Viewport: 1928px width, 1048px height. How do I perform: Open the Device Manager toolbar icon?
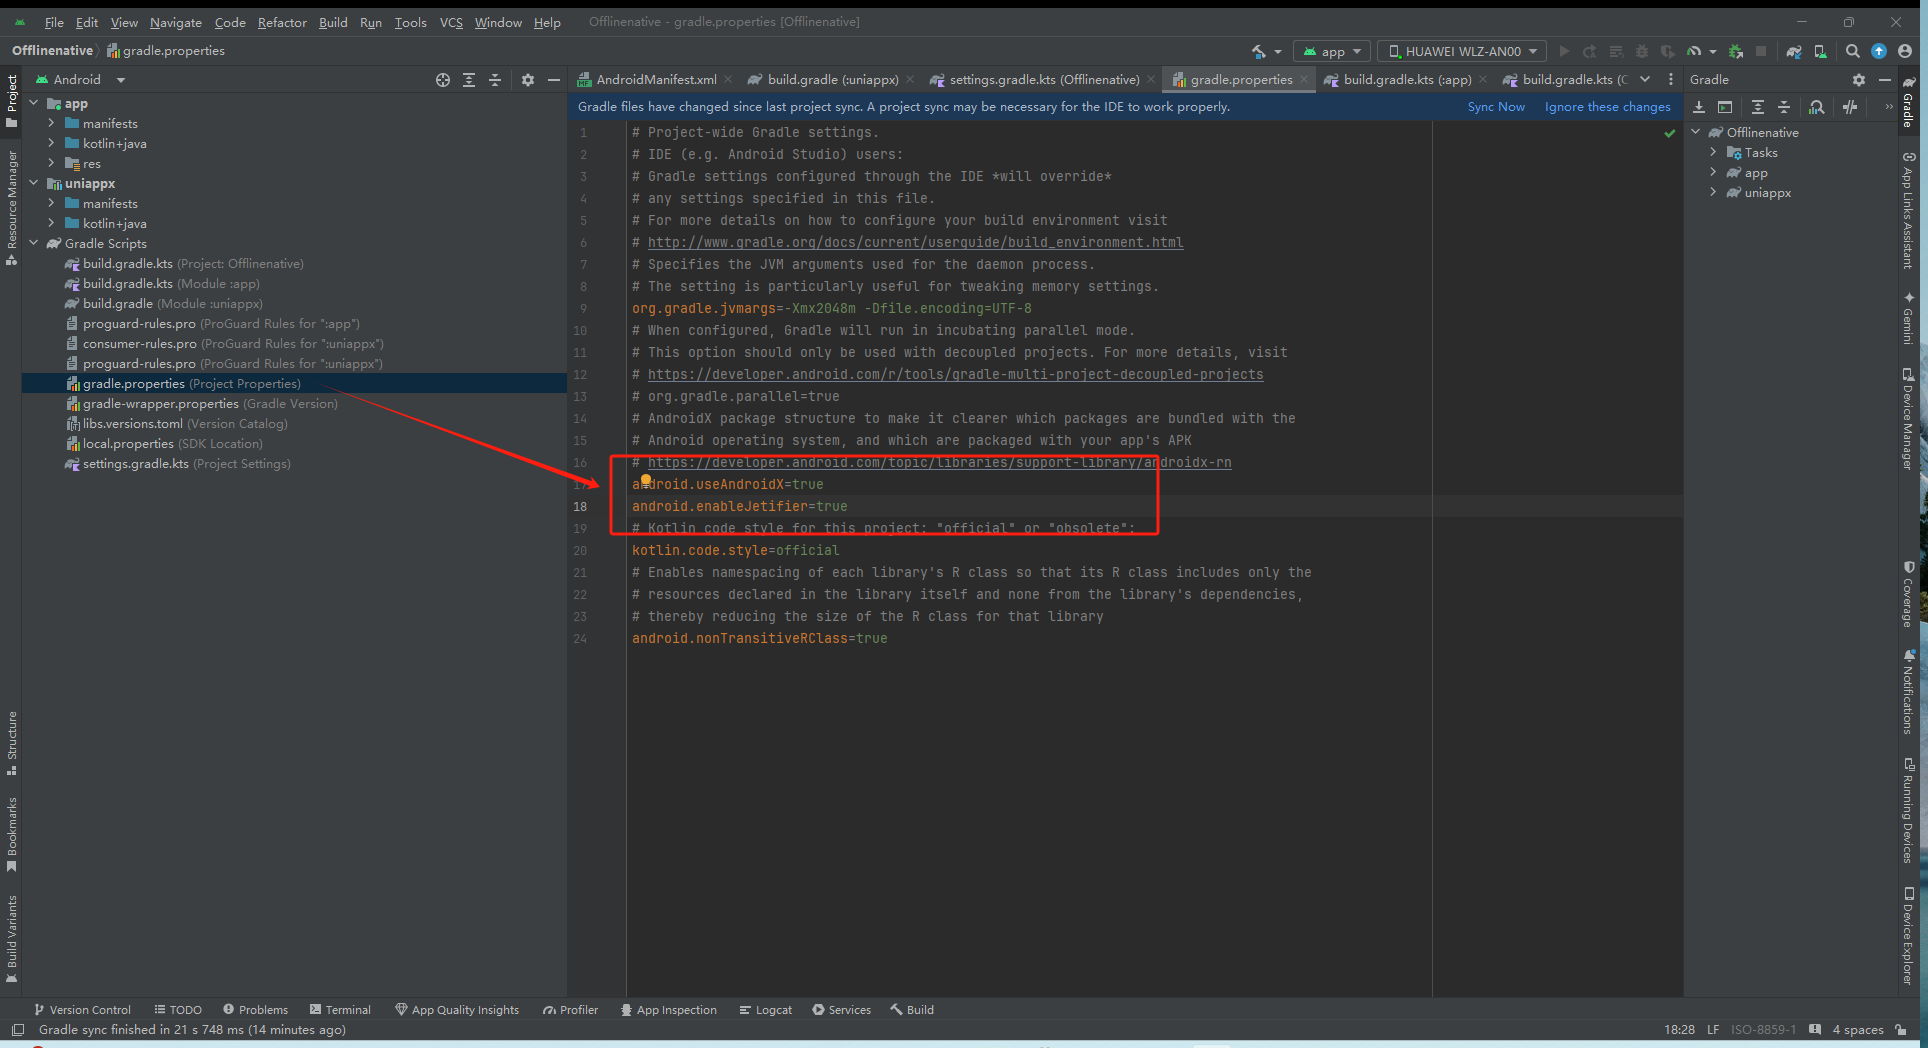tap(1820, 51)
